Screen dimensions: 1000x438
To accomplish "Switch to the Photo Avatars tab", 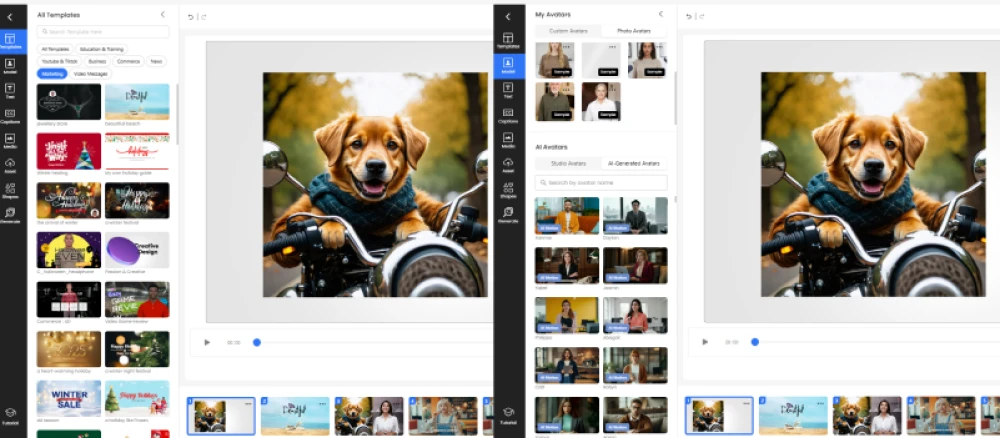I will pos(634,31).
